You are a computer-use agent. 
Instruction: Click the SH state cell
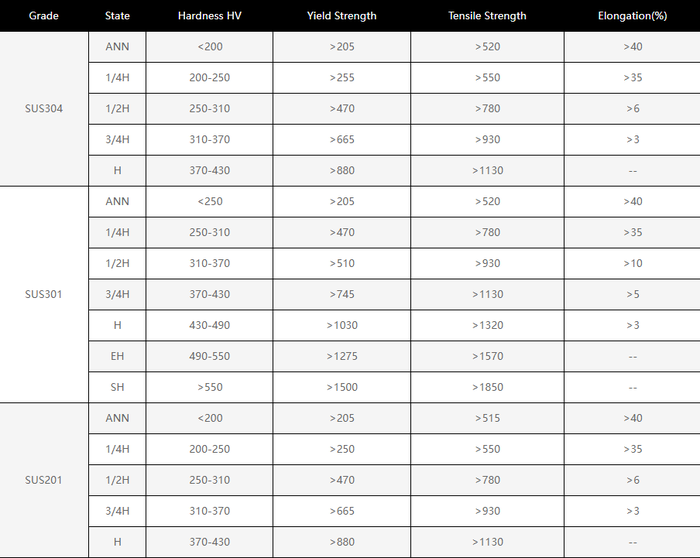pos(117,387)
